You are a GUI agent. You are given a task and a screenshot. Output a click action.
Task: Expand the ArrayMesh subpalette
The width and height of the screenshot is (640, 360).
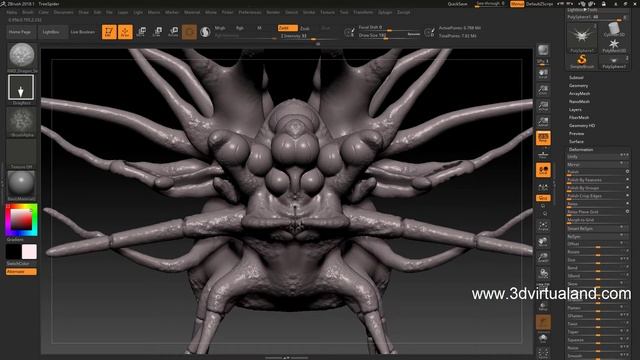click(x=579, y=93)
